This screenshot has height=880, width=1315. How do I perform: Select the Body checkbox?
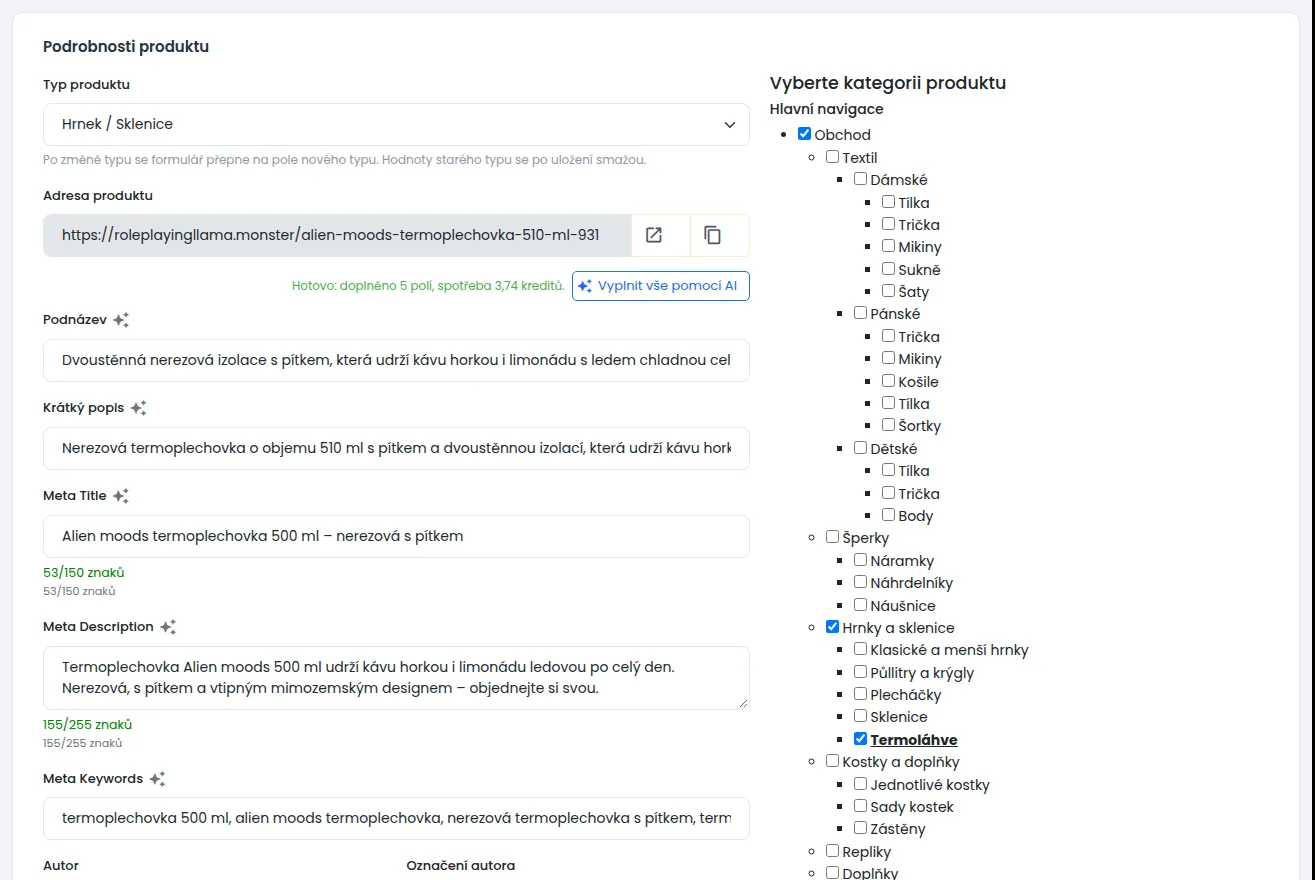tap(888, 515)
